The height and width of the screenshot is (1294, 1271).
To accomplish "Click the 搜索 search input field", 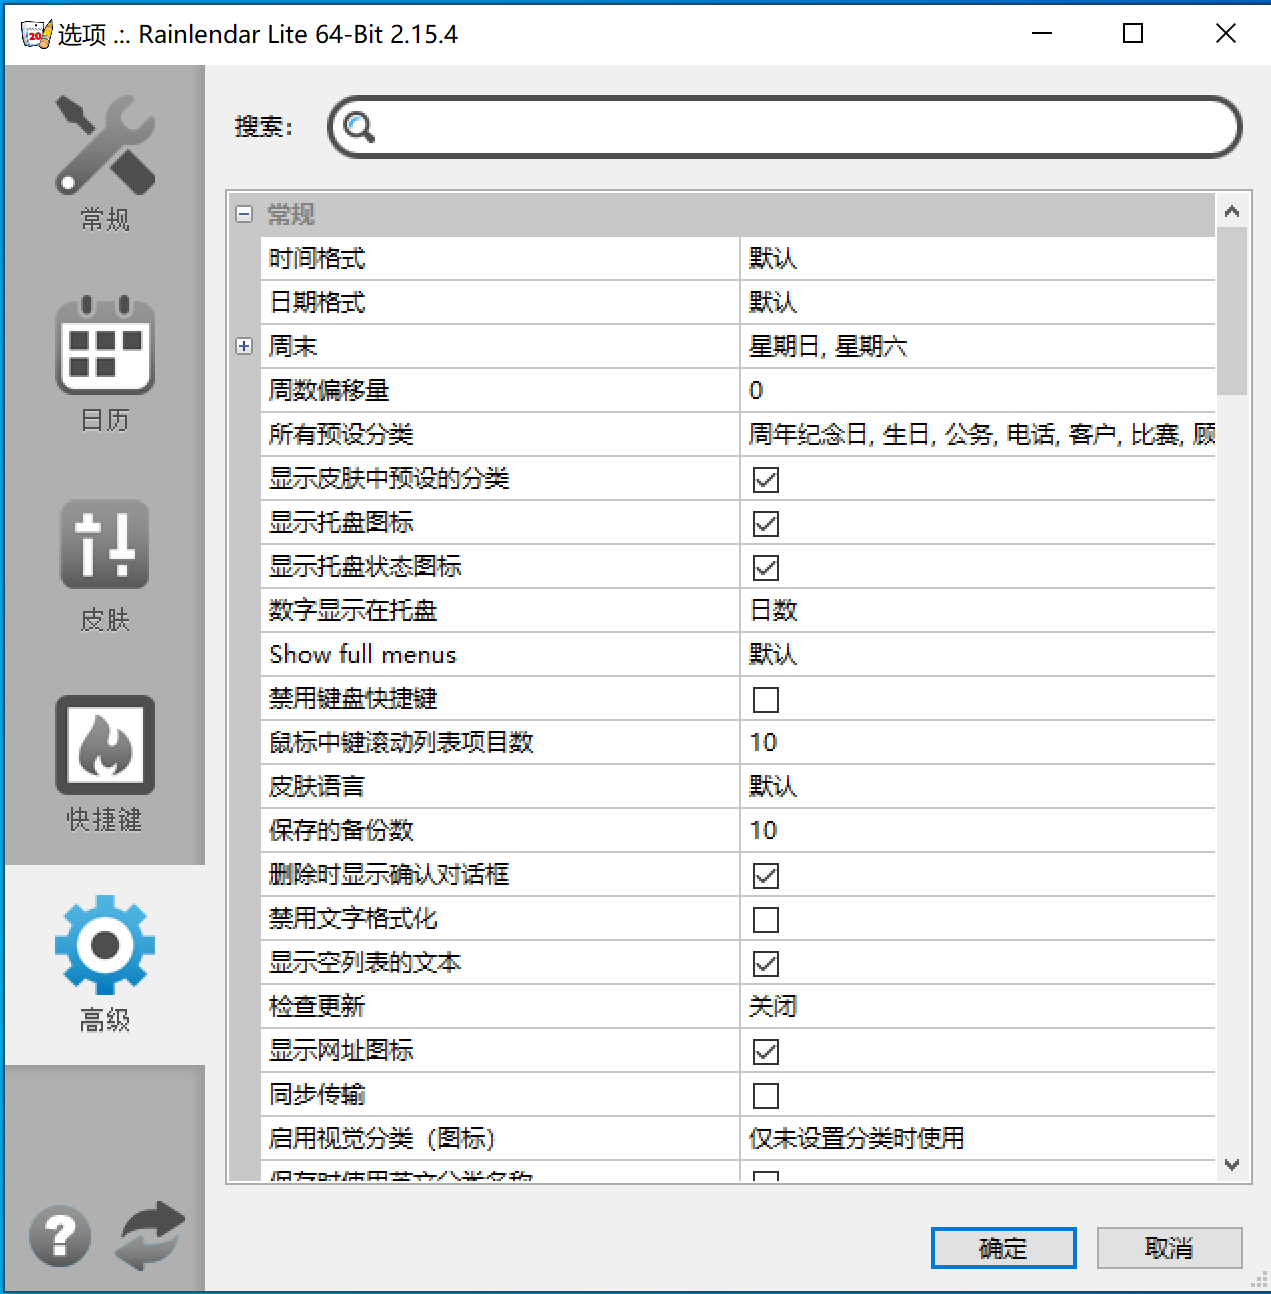I will tap(785, 127).
